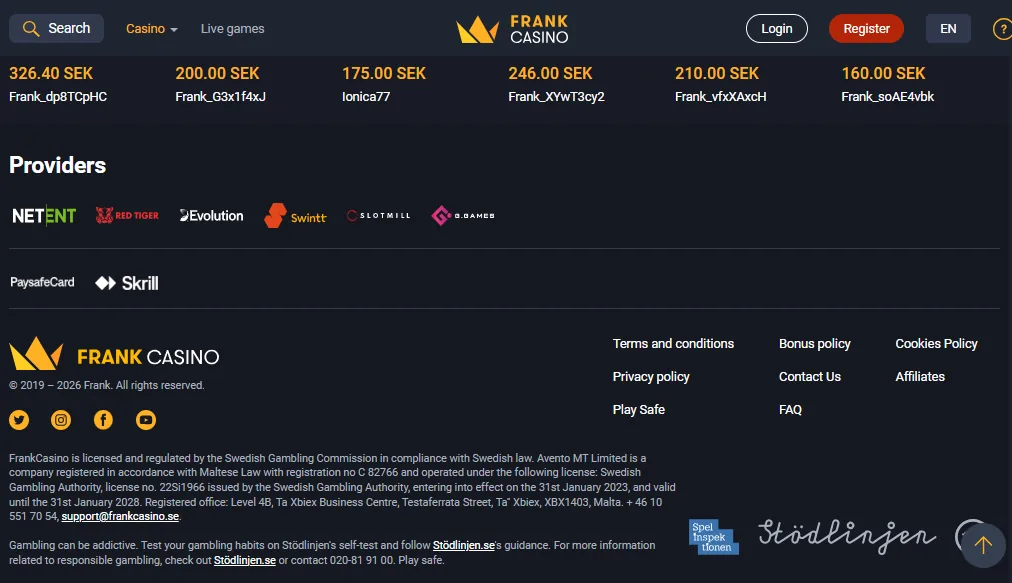Click the Providers heading
The image size is (1012, 583).
pyautogui.click(x=57, y=165)
